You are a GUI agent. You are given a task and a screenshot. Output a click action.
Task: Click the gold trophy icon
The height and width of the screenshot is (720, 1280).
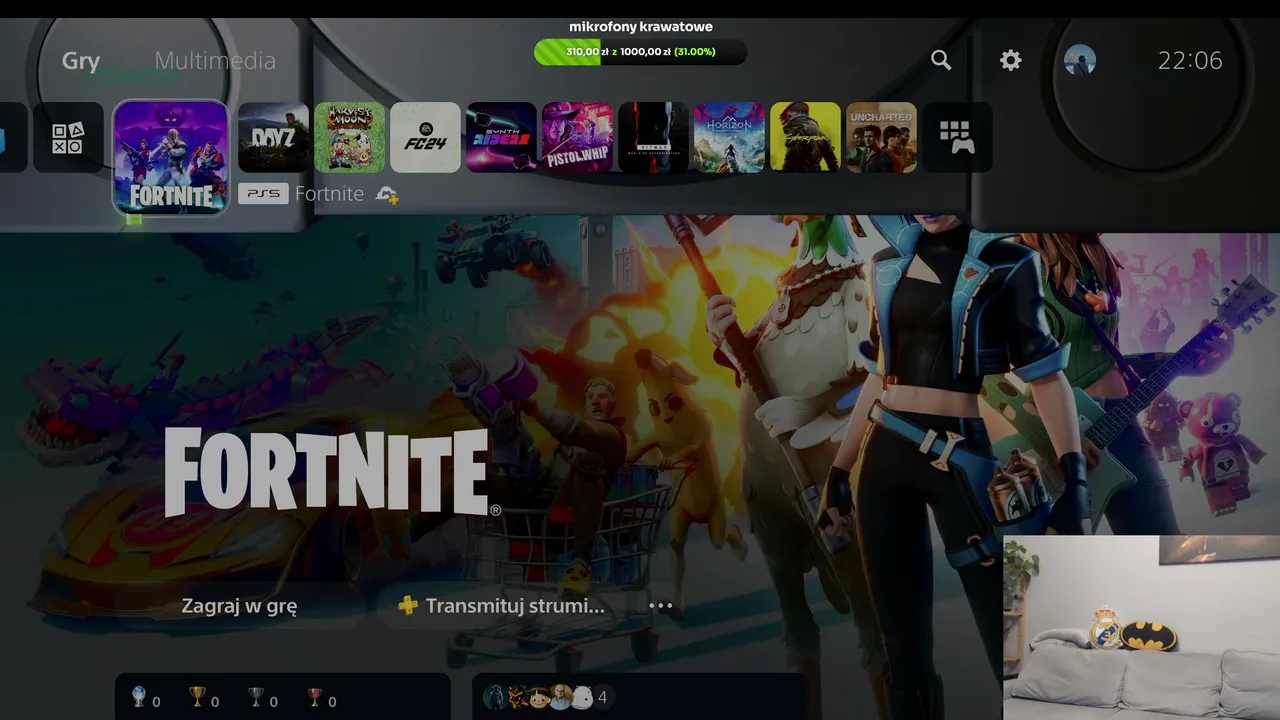pos(197,697)
